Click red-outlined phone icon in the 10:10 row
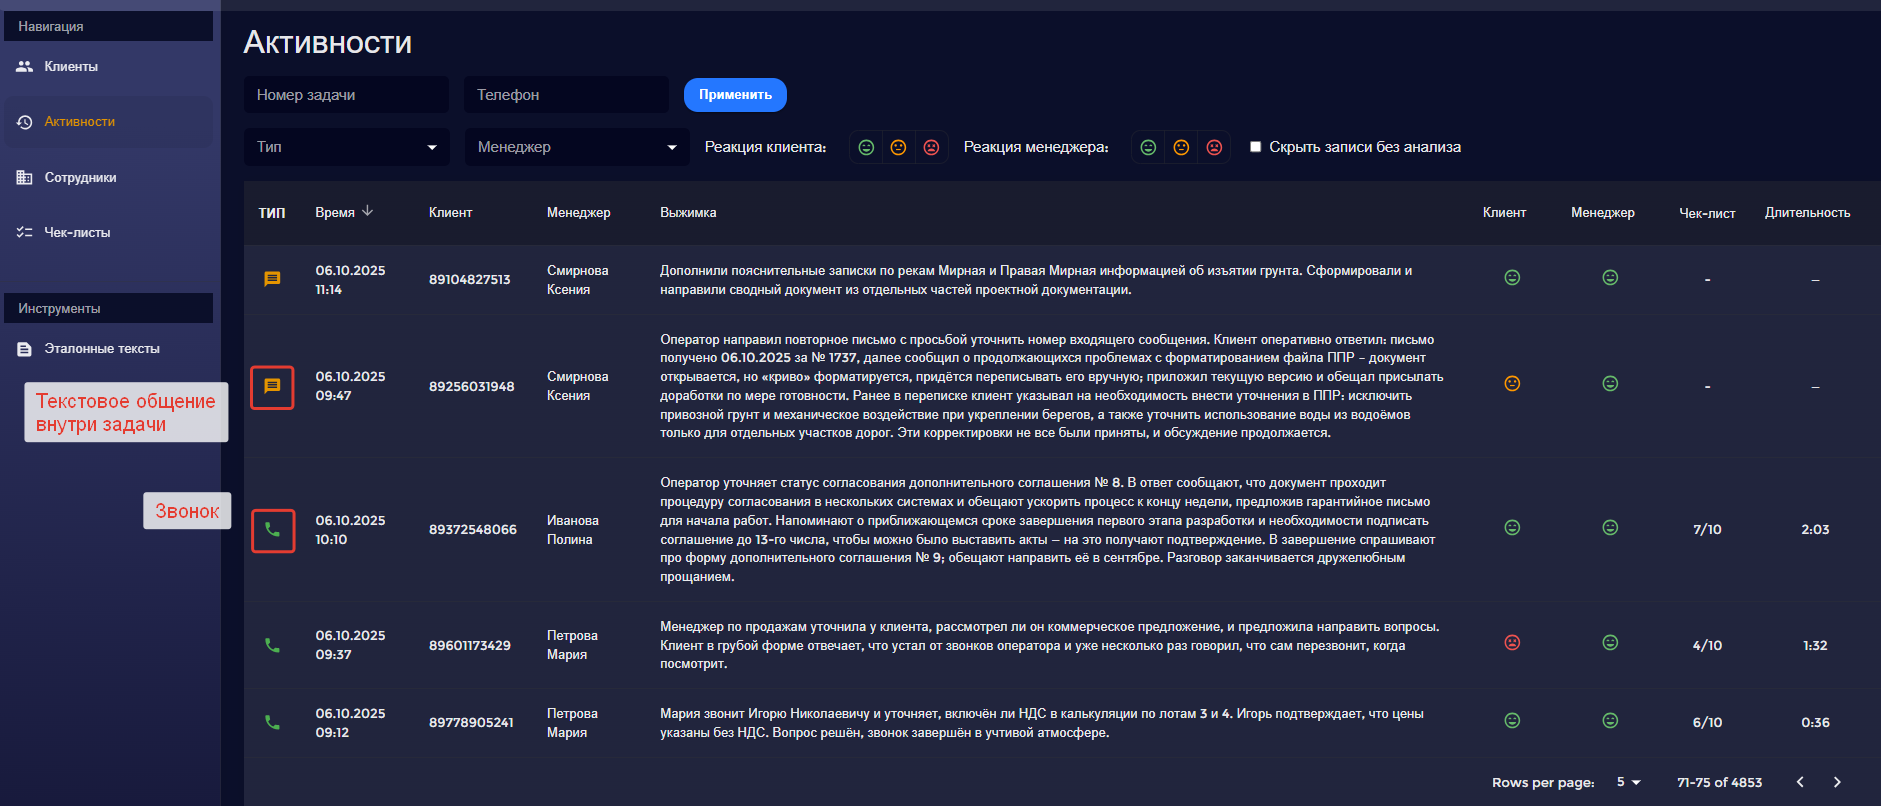This screenshot has width=1881, height=806. [x=272, y=530]
